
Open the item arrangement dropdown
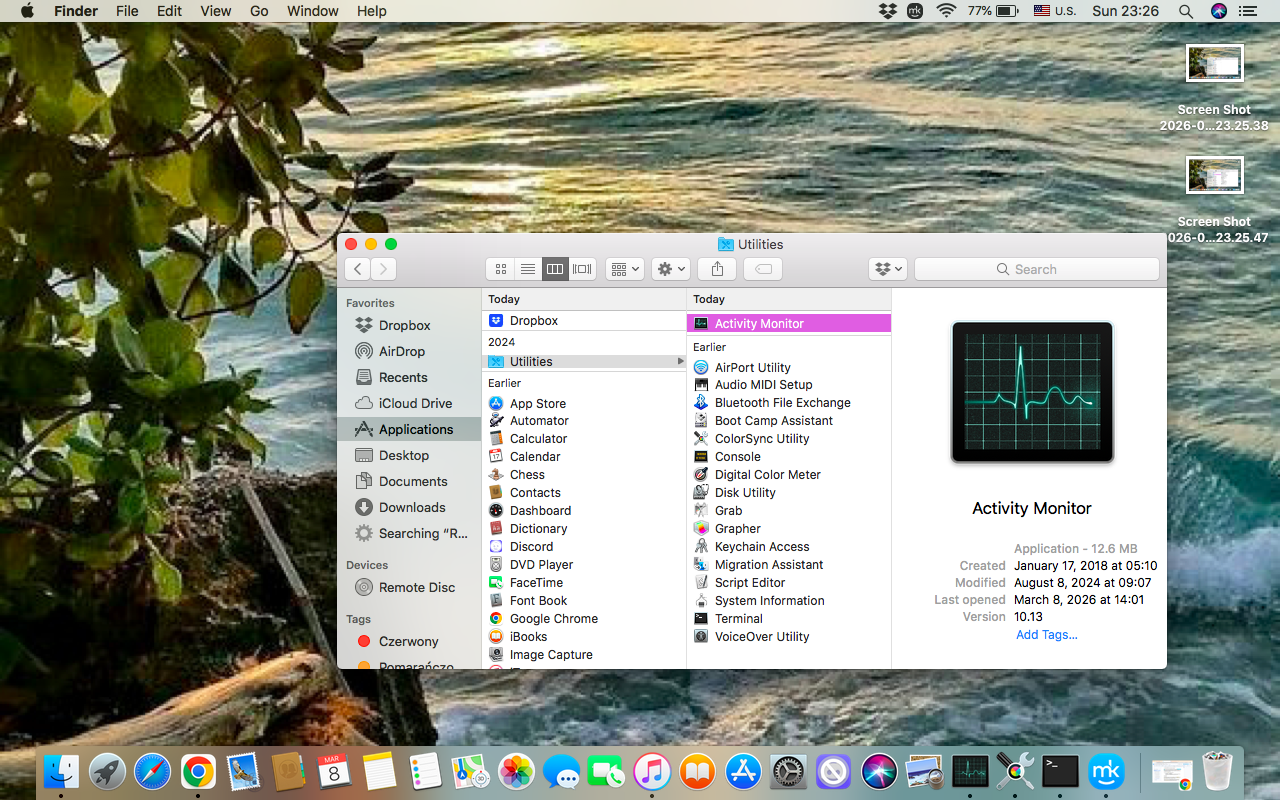click(x=624, y=268)
